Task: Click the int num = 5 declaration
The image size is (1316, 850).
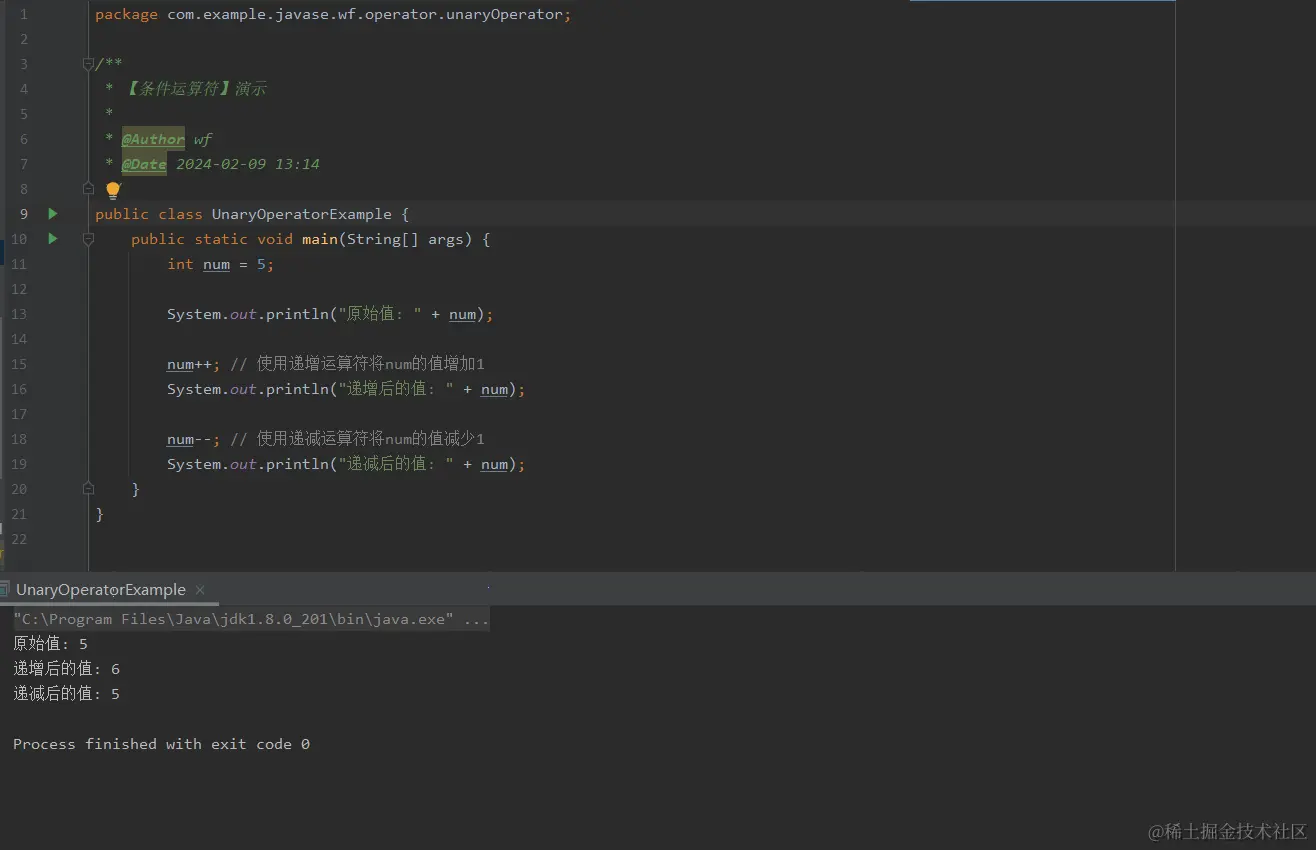Action: coord(220,264)
